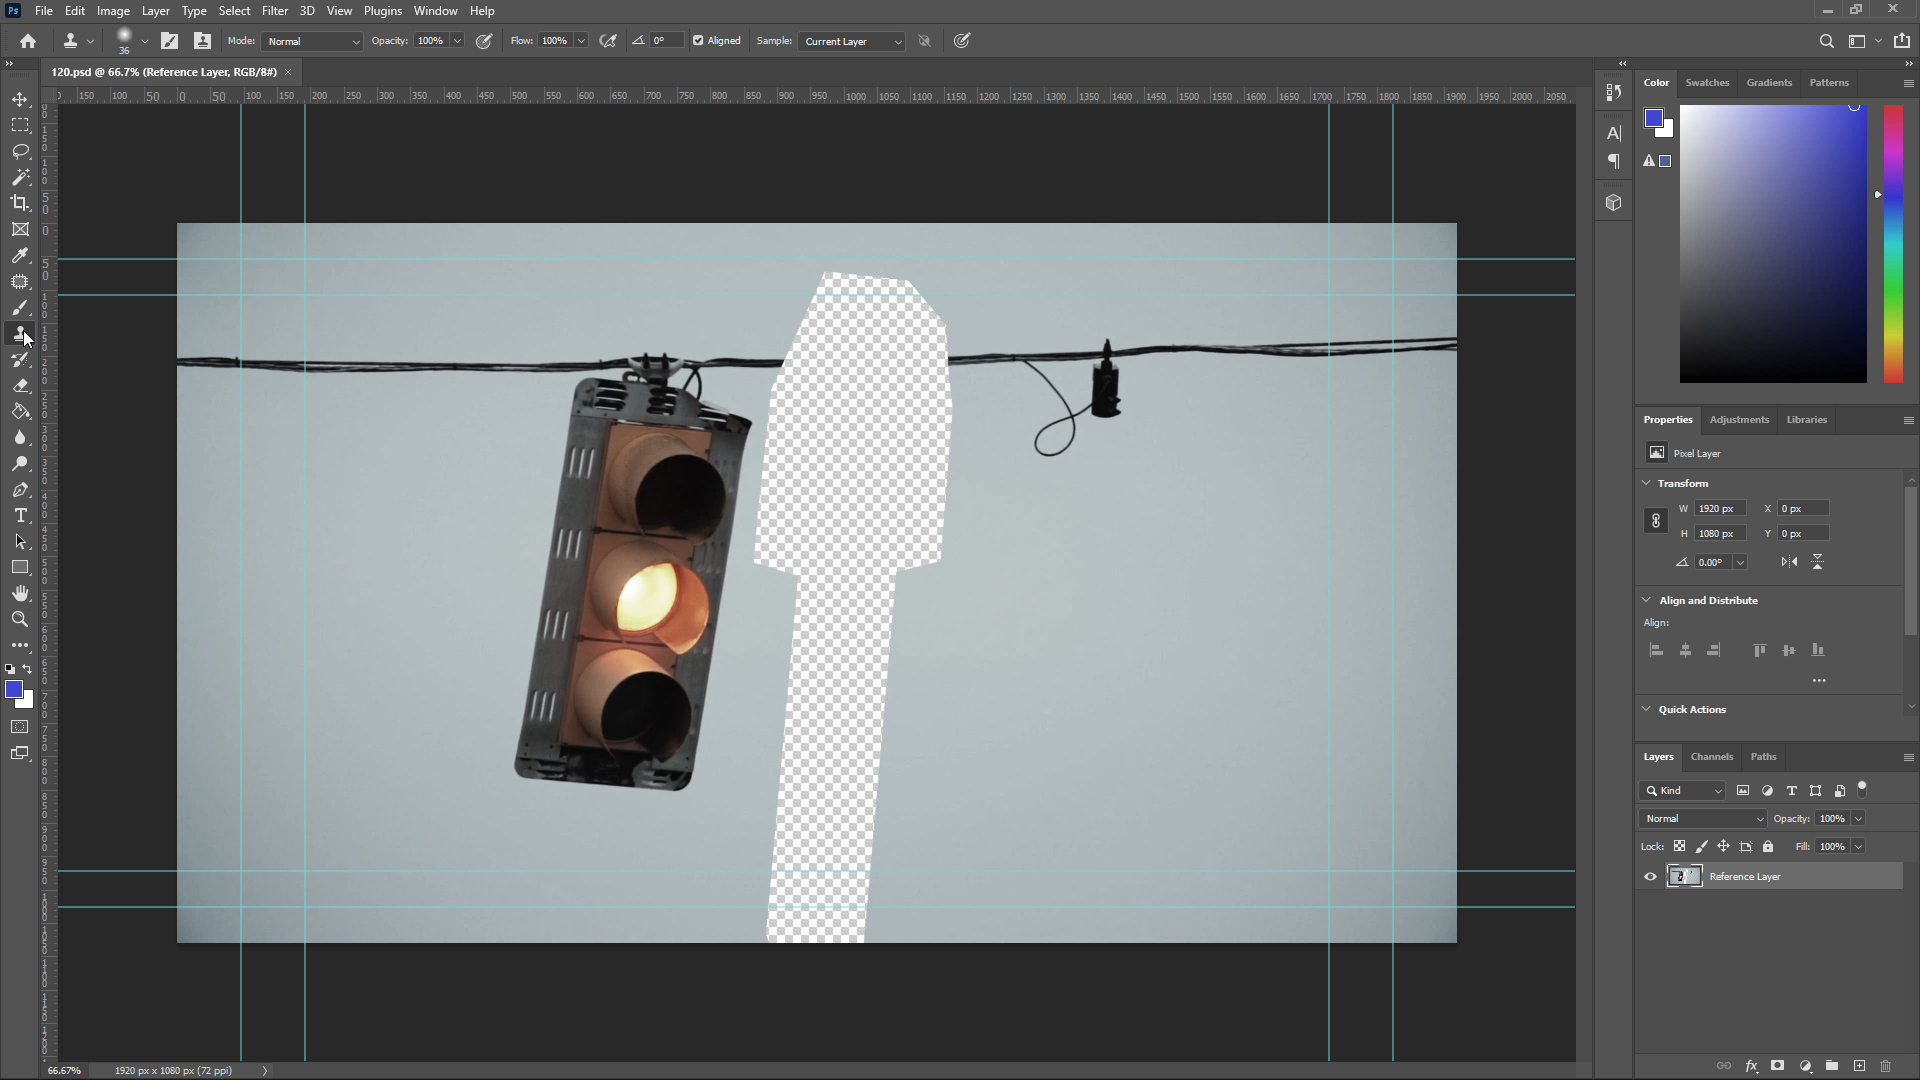Select the Hand tool
The width and height of the screenshot is (1920, 1080).
point(20,593)
